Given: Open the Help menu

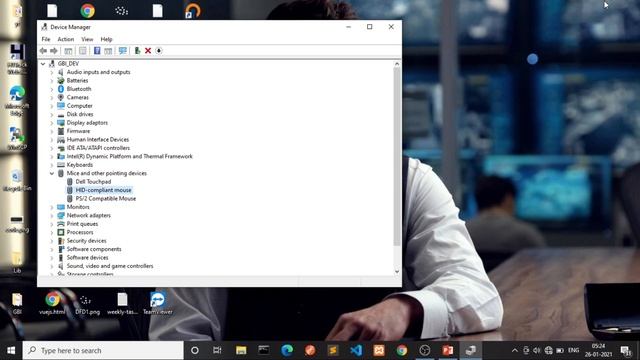Looking at the screenshot, I should click(x=106, y=39).
